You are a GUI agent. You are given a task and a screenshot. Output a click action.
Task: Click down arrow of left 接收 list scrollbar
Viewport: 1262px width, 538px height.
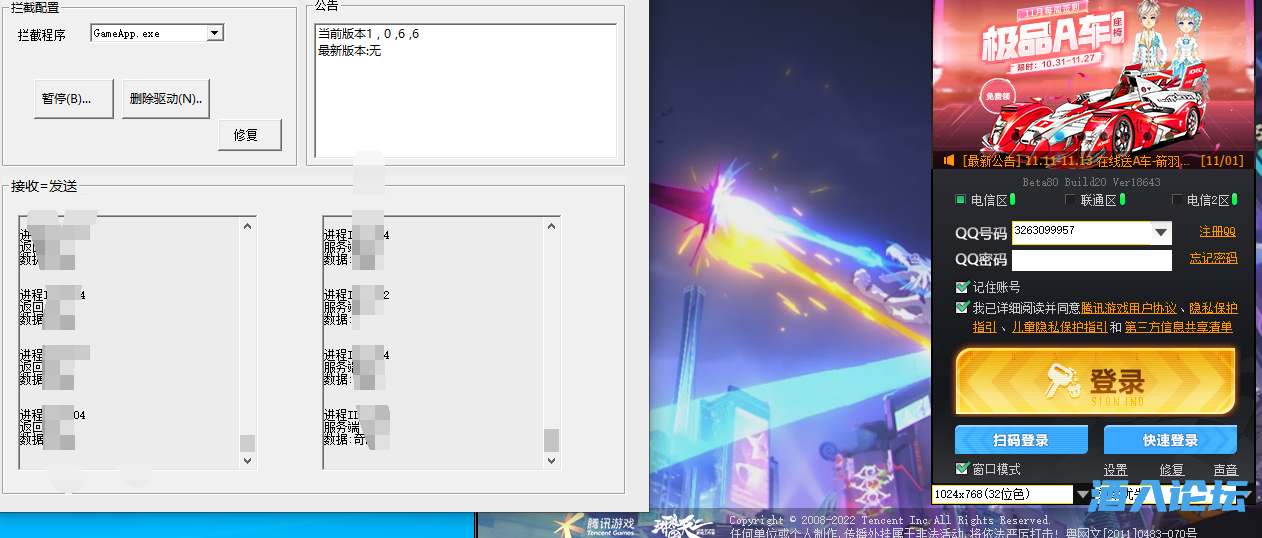[x=248, y=461]
